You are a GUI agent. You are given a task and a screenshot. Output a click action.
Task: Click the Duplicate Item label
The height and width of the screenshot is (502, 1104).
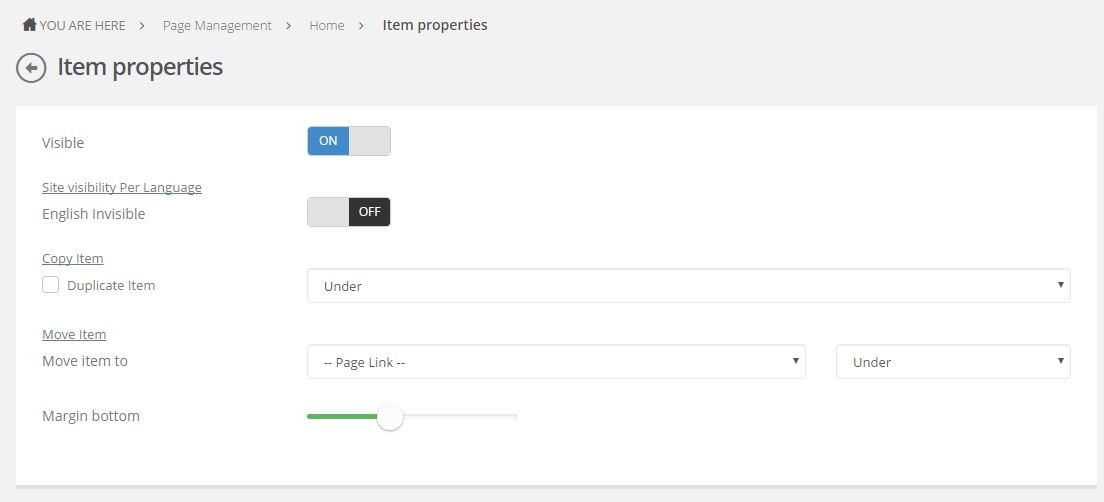[111, 286]
